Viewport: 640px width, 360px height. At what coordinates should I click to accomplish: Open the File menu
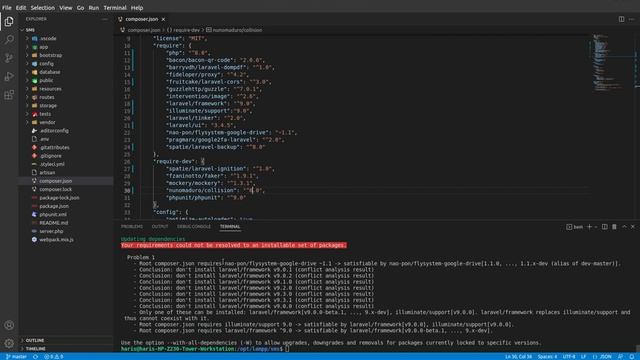7,8
